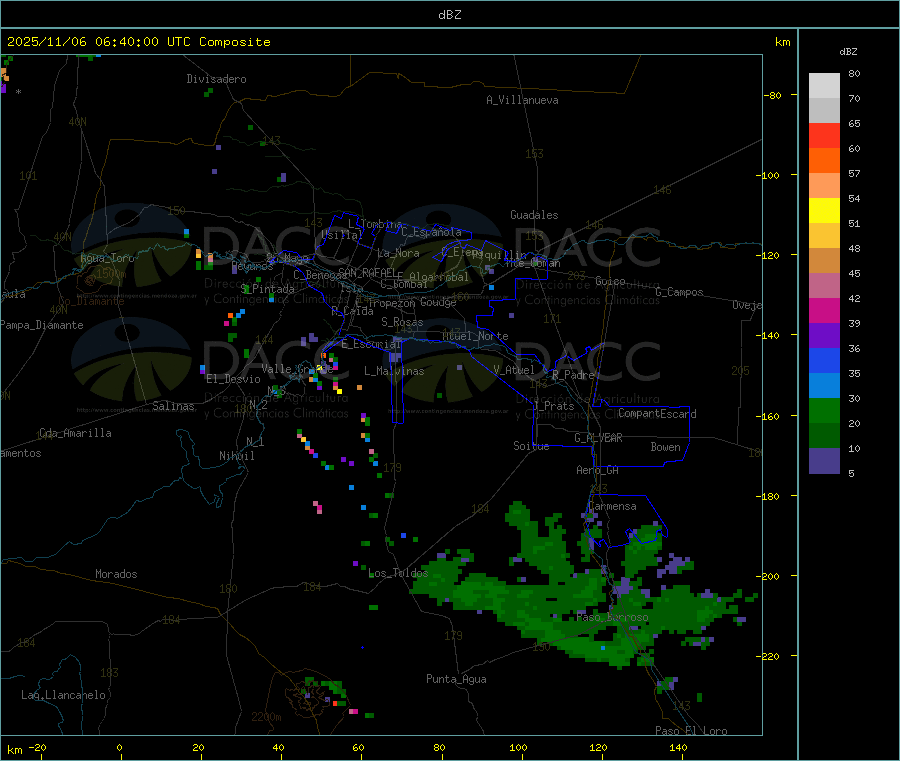Click the Paso_El_Loro map label
Screen dimensions: 900x761
tap(691, 731)
